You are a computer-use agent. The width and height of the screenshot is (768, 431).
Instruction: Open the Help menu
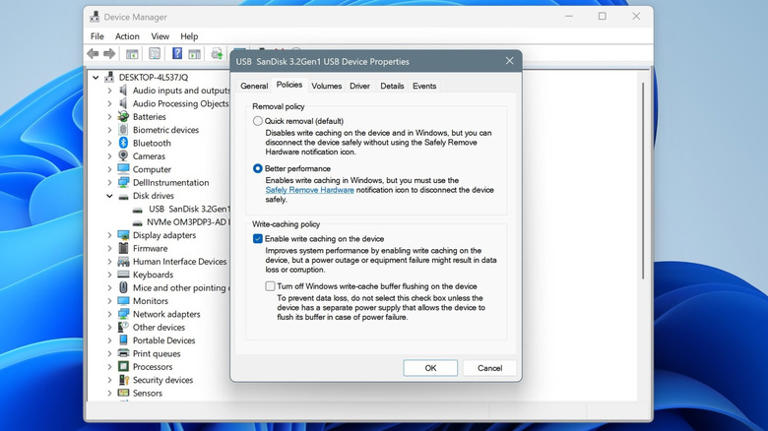[189, 36]
